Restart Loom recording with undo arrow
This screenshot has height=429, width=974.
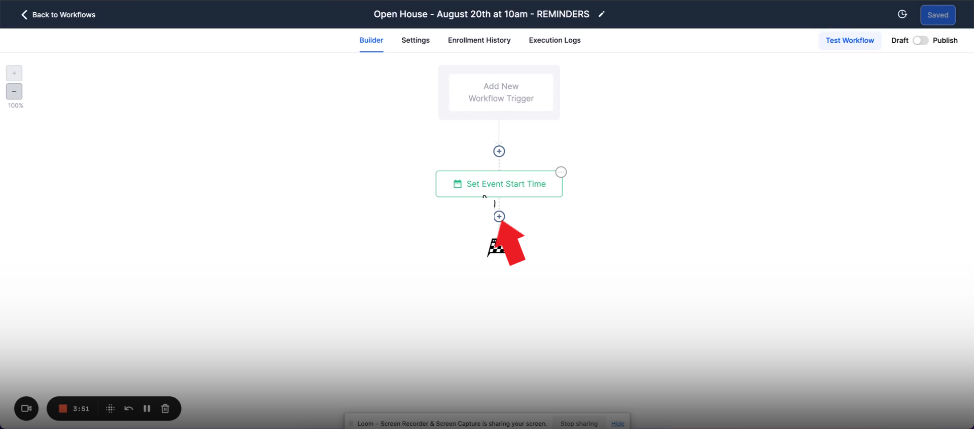click(x=129, y=409)
